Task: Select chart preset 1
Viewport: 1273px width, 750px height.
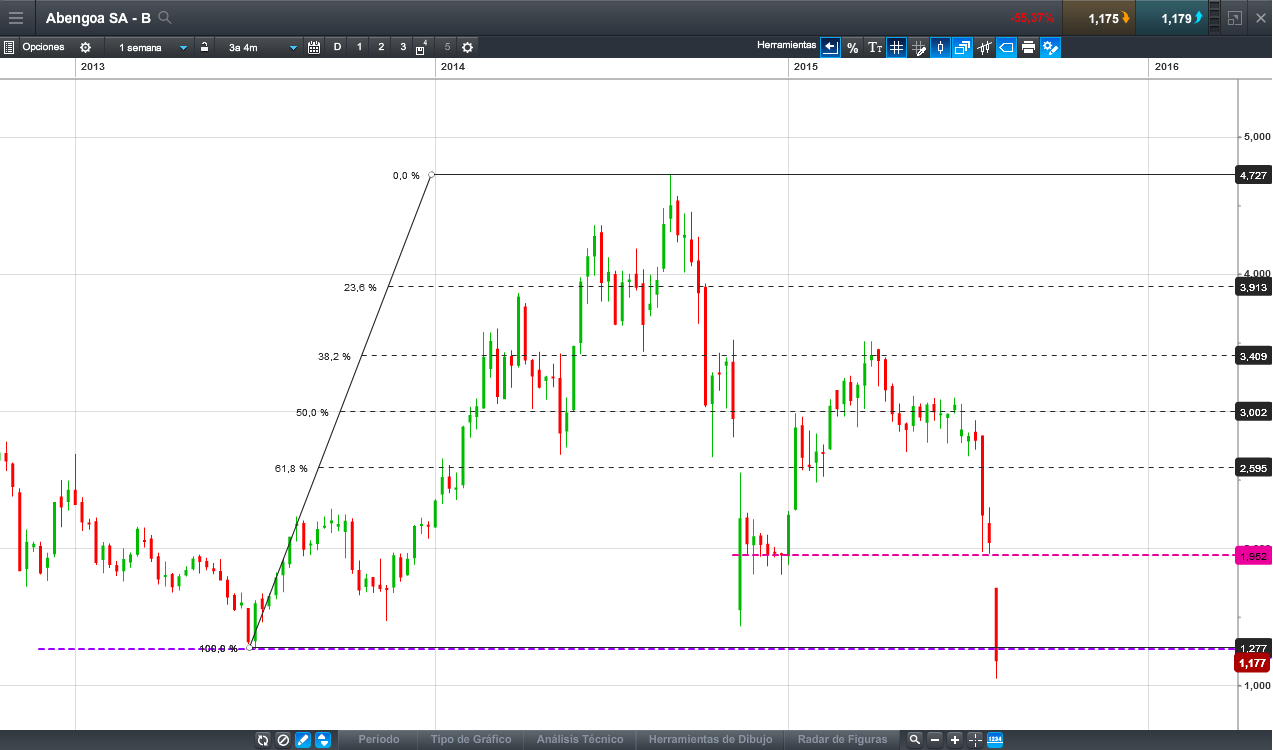Action: click(359, 47)
